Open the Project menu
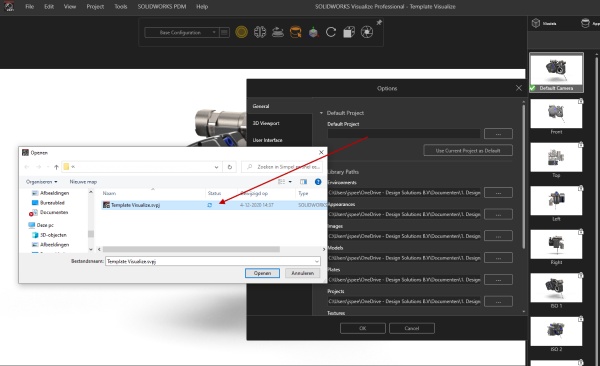This screenshot has height=366, width=600. (95, 7)
